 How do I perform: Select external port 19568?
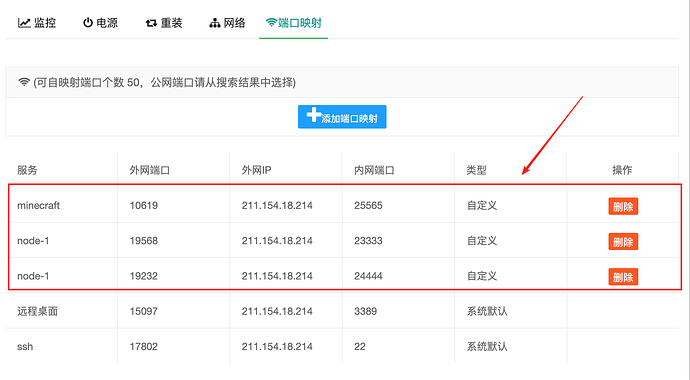point(143,241)
